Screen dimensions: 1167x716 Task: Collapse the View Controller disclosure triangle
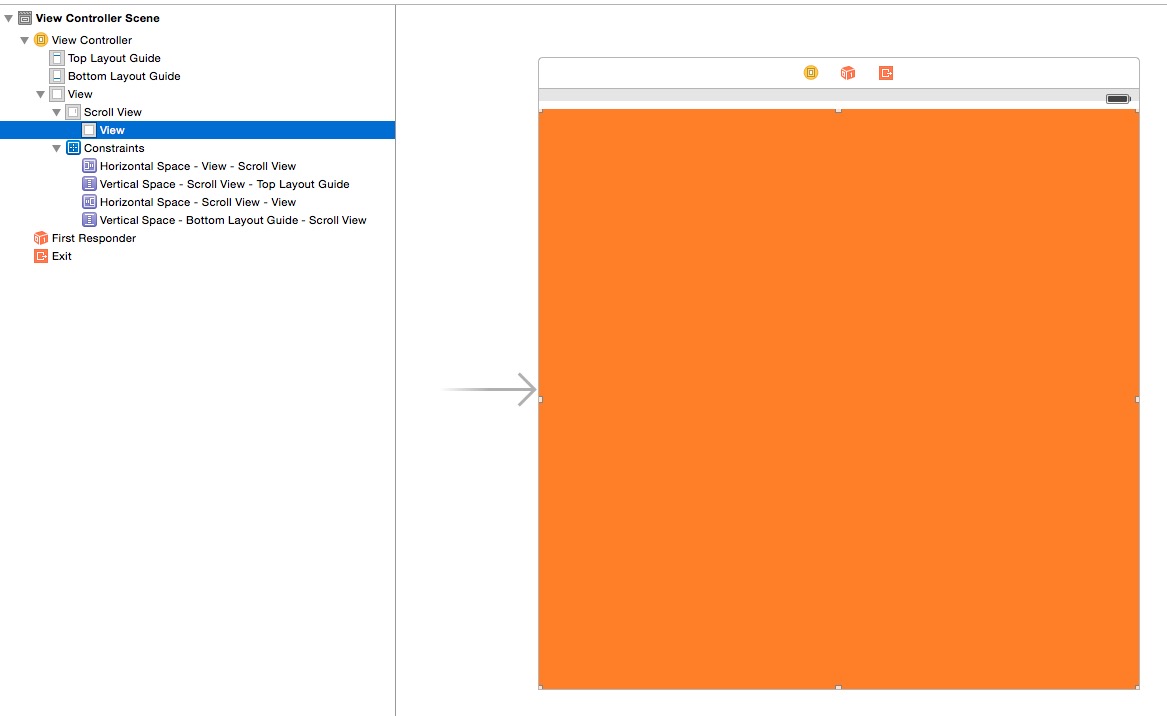(x=25, y=40)
